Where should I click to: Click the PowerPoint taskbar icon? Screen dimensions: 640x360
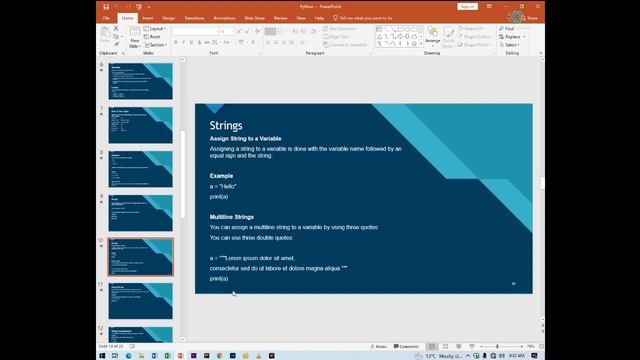(x=180, y=356)
